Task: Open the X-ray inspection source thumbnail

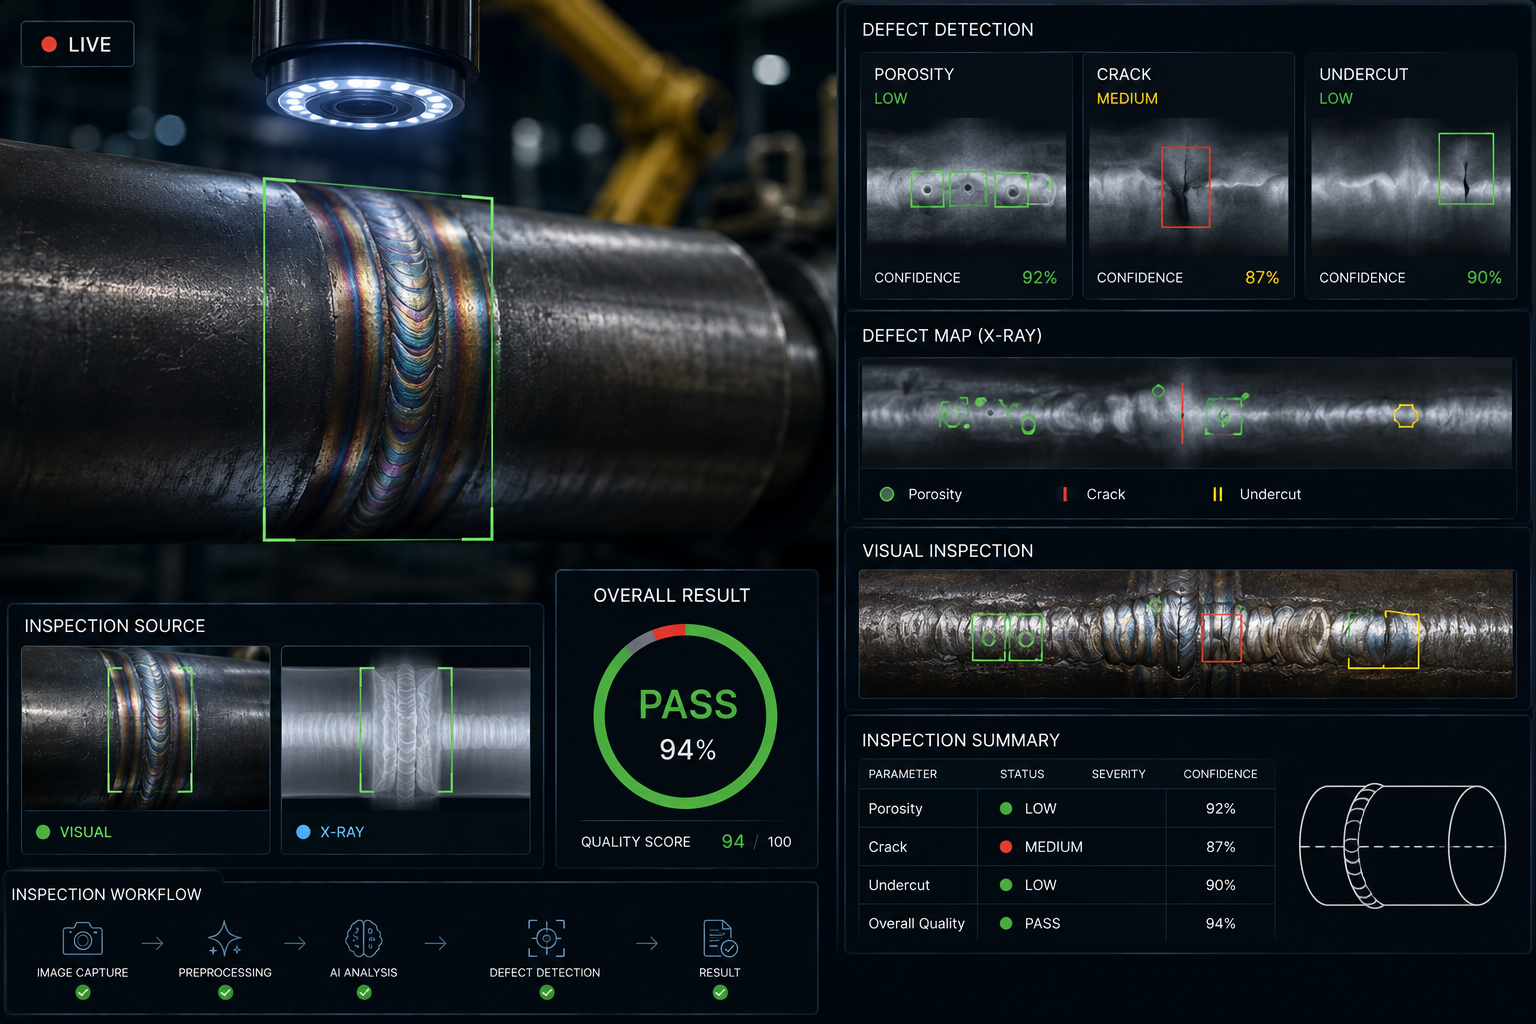Action: pos(406,728)
